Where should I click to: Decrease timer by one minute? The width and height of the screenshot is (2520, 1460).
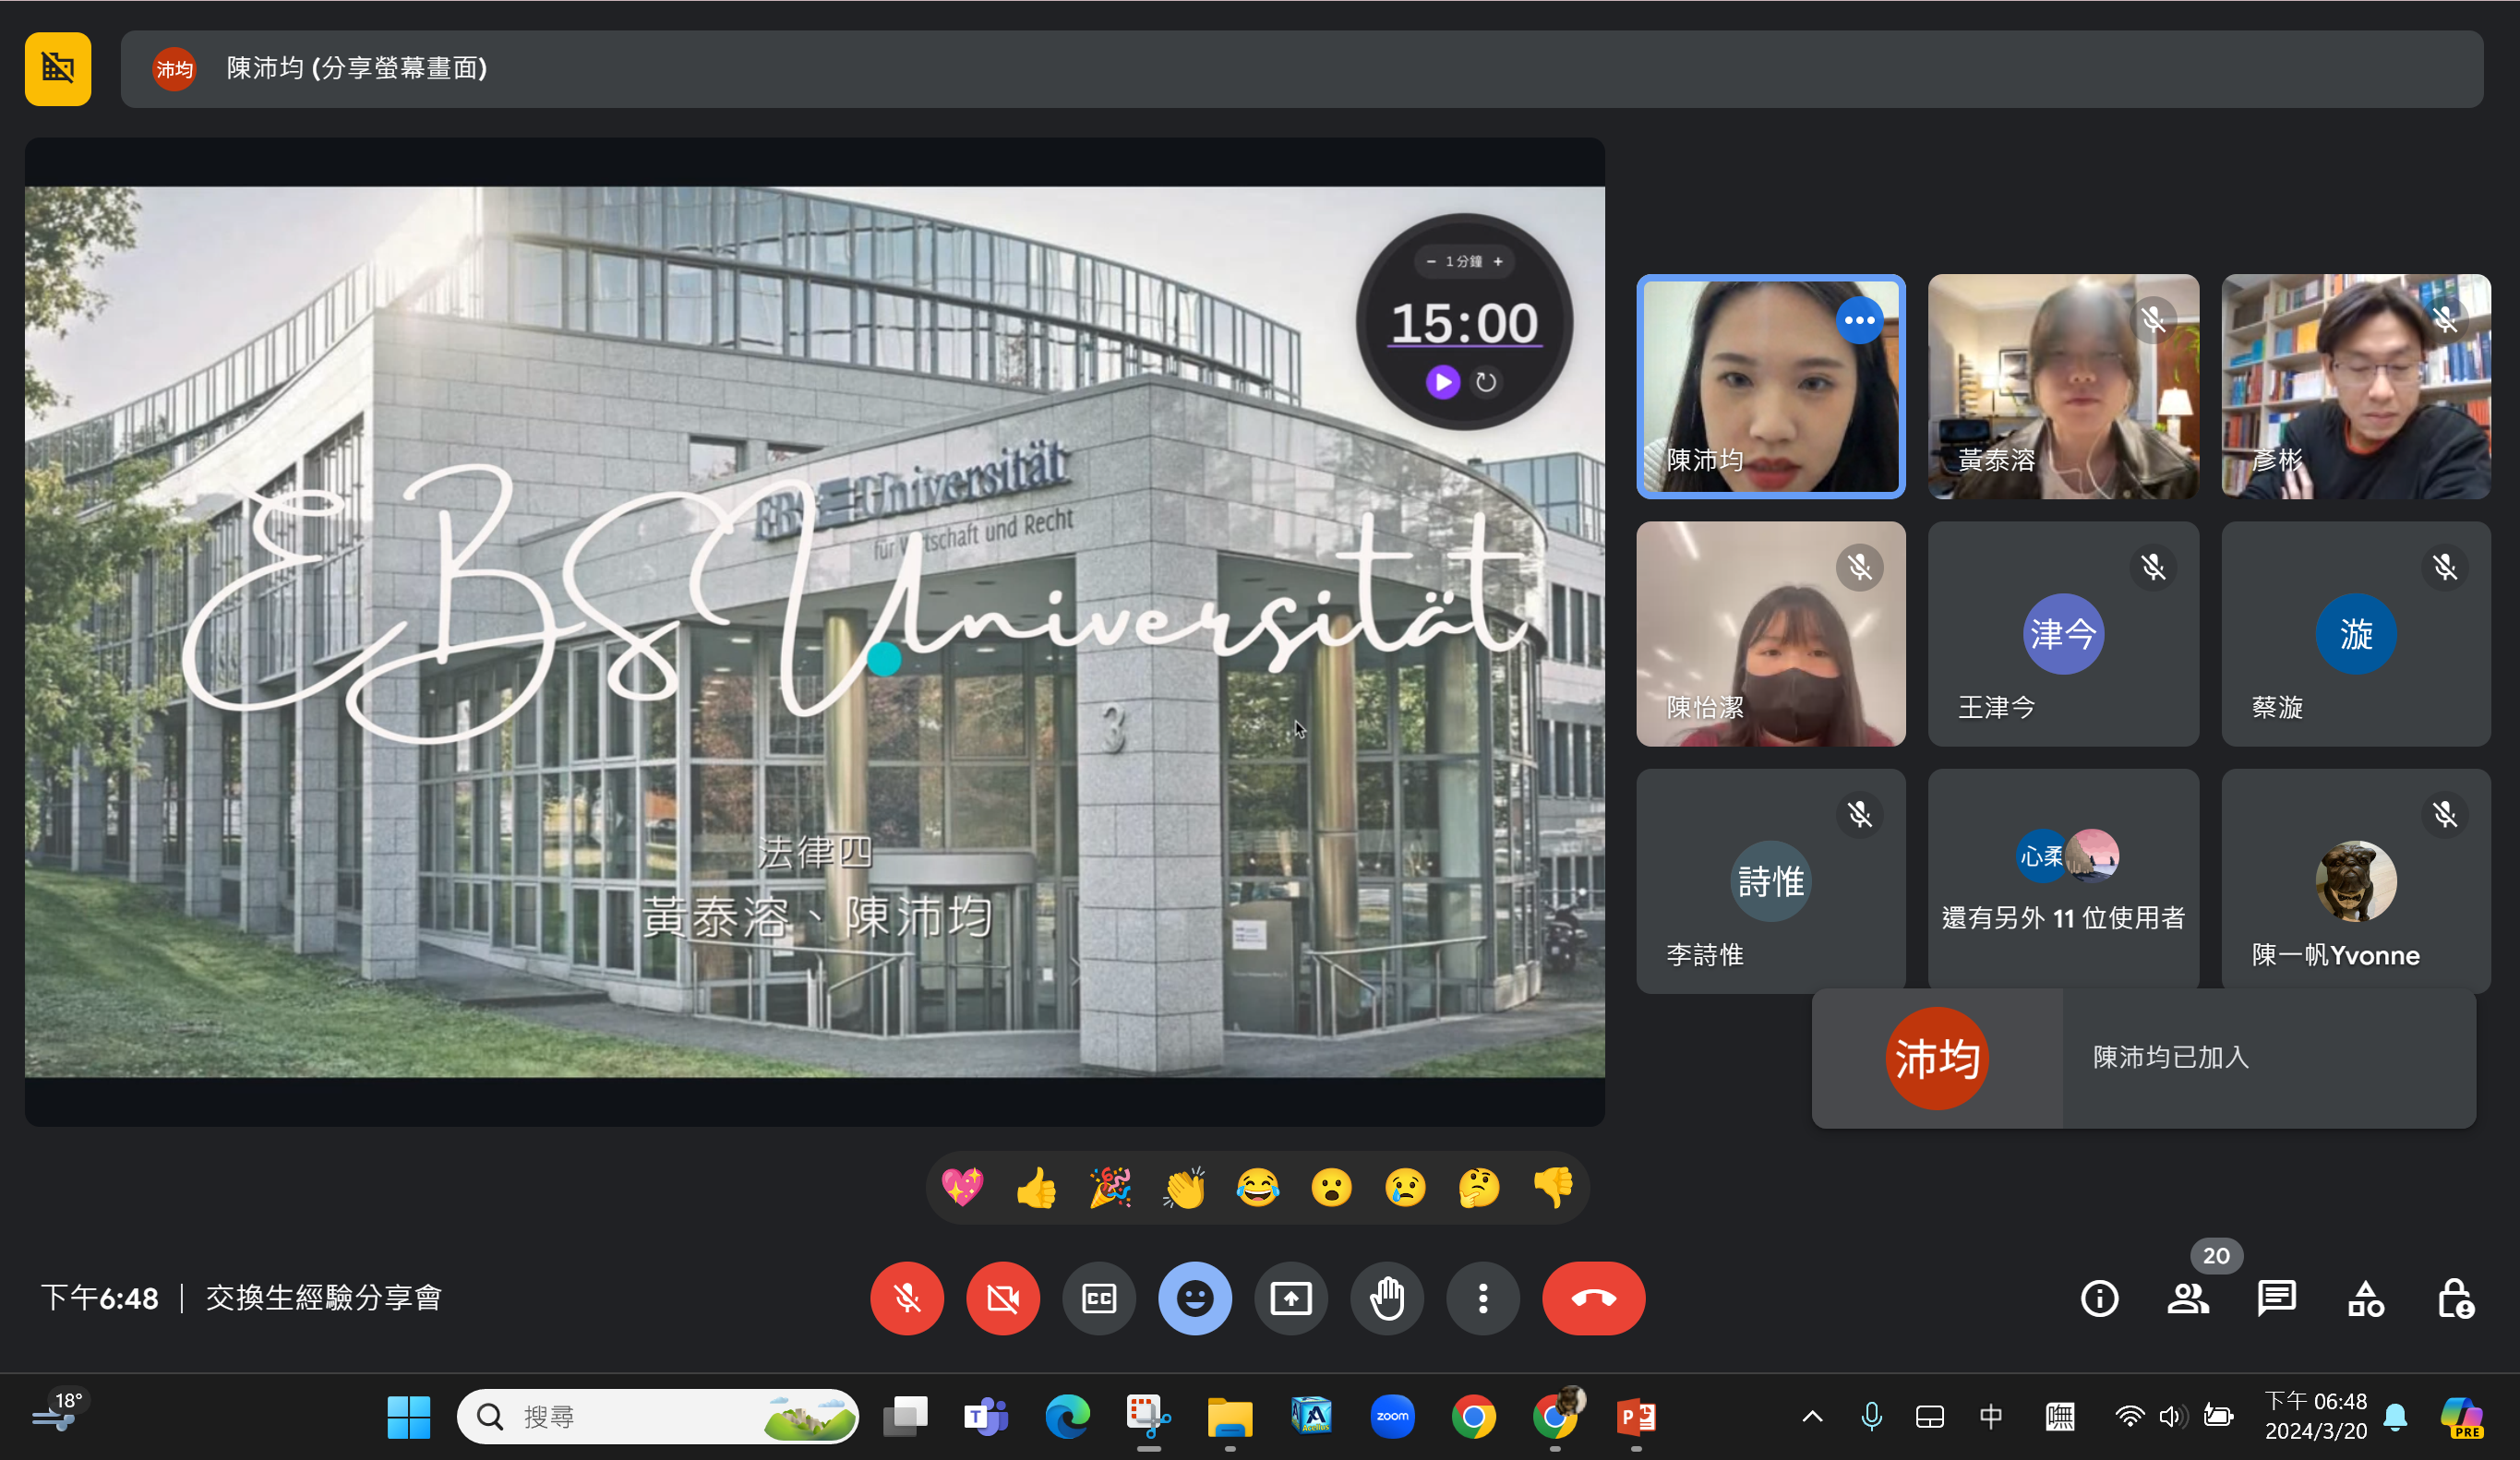1431,261
